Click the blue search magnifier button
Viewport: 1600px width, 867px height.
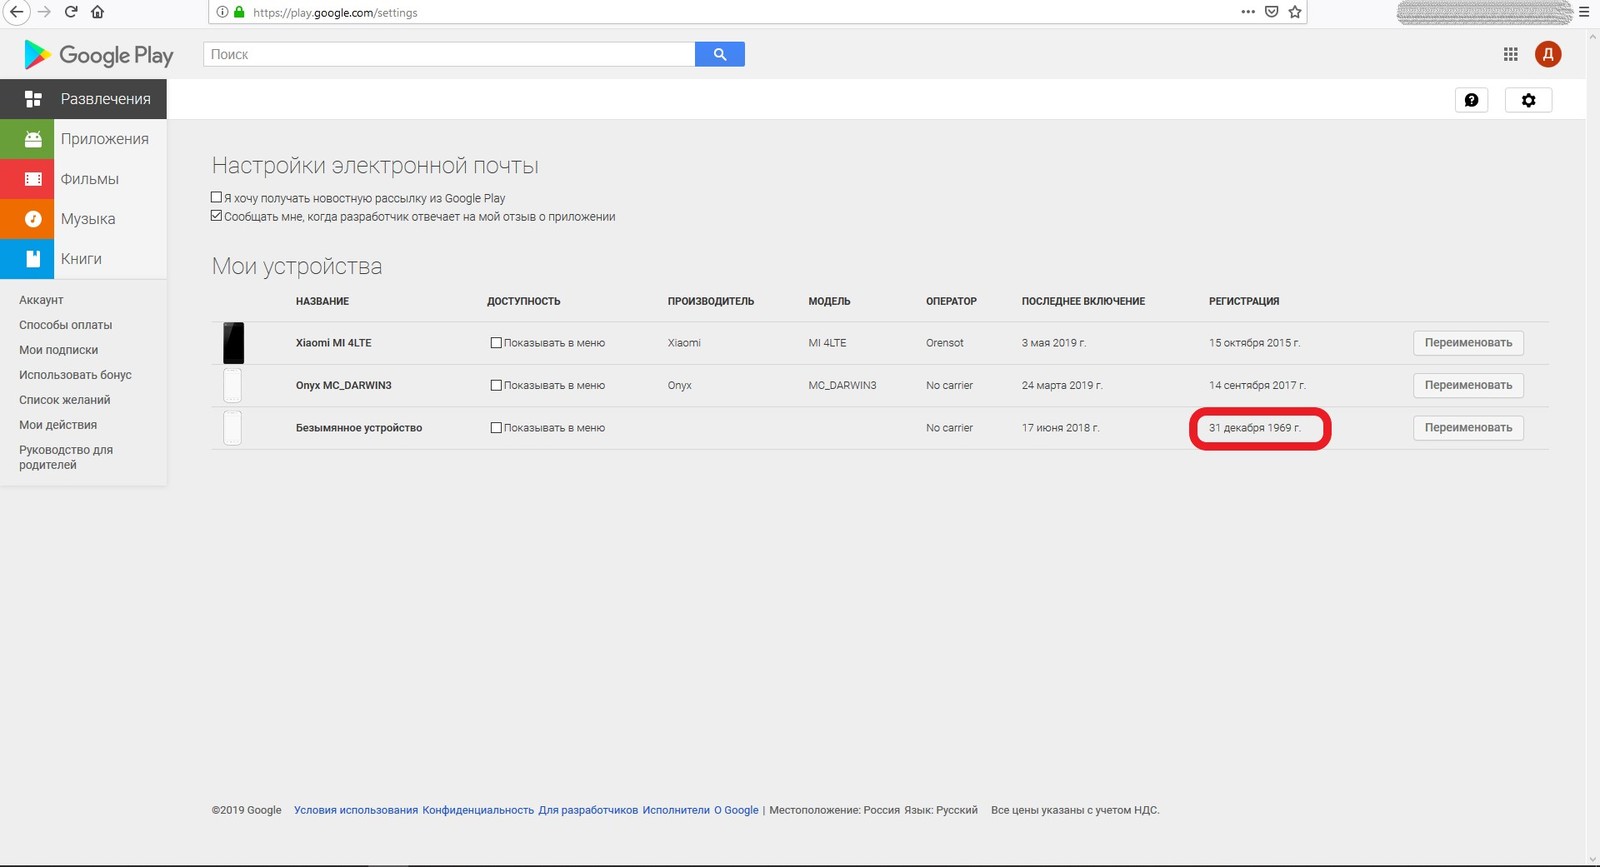tap(719, 54)
